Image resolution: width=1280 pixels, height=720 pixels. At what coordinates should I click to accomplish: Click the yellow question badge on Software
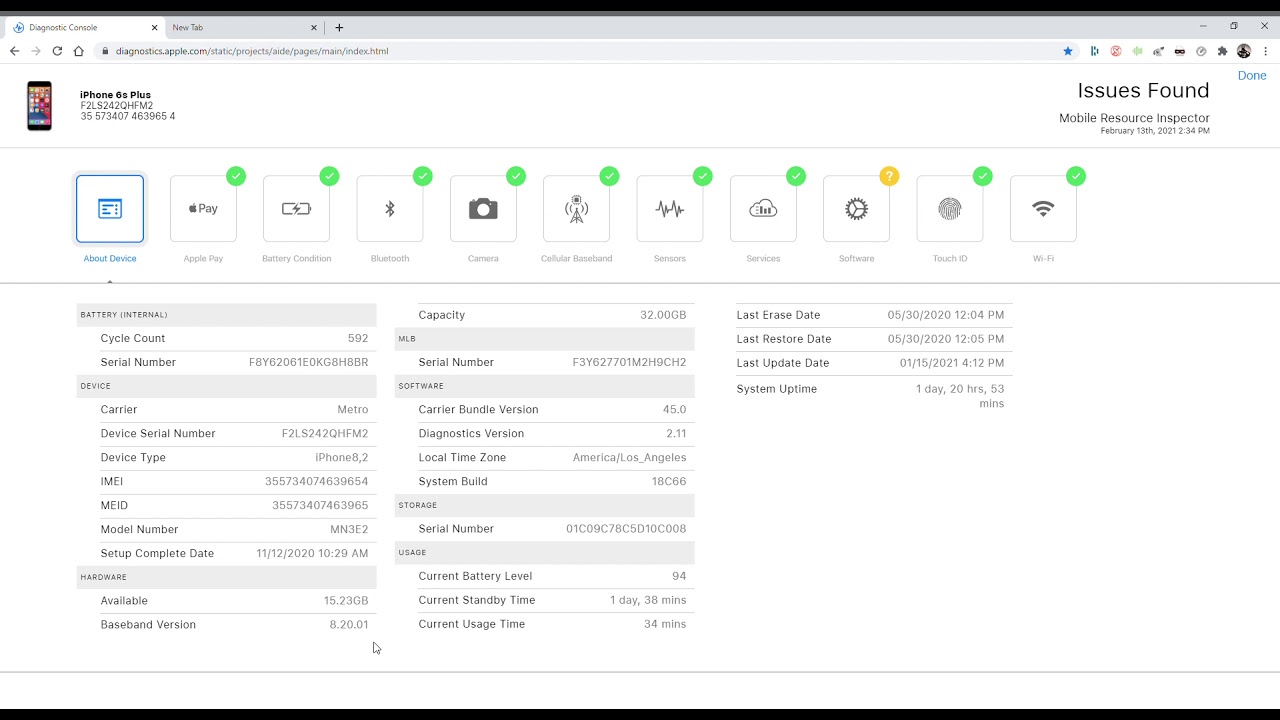click(889, 176)
